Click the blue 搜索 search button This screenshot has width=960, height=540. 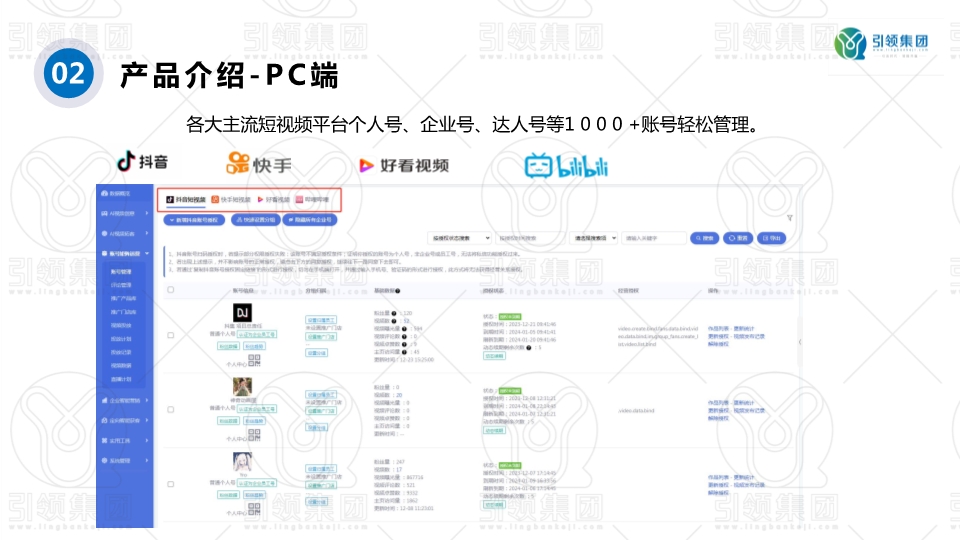point(704,238)
